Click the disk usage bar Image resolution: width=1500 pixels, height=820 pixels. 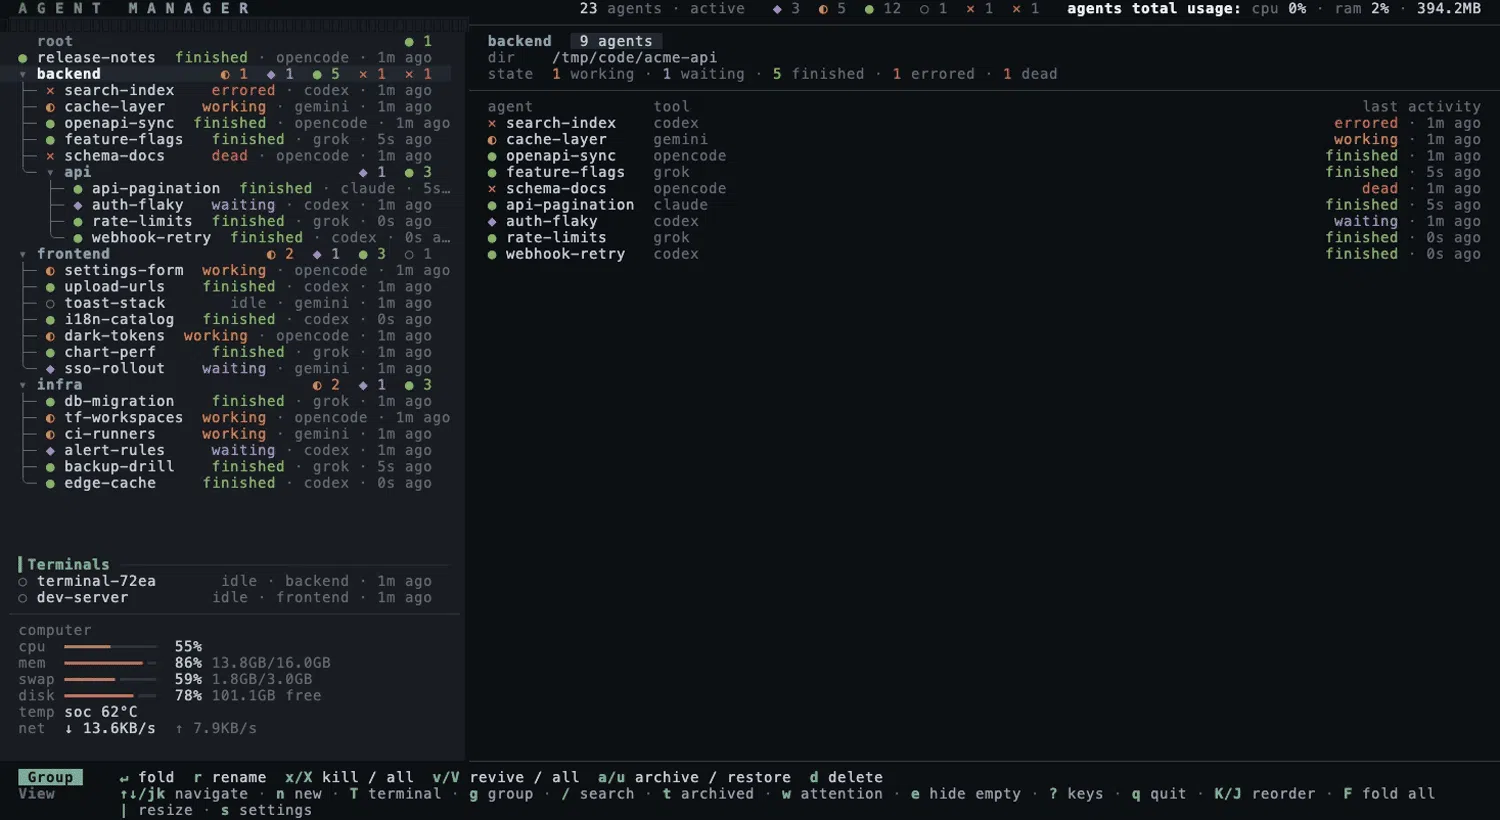click(x=110, y=696)
